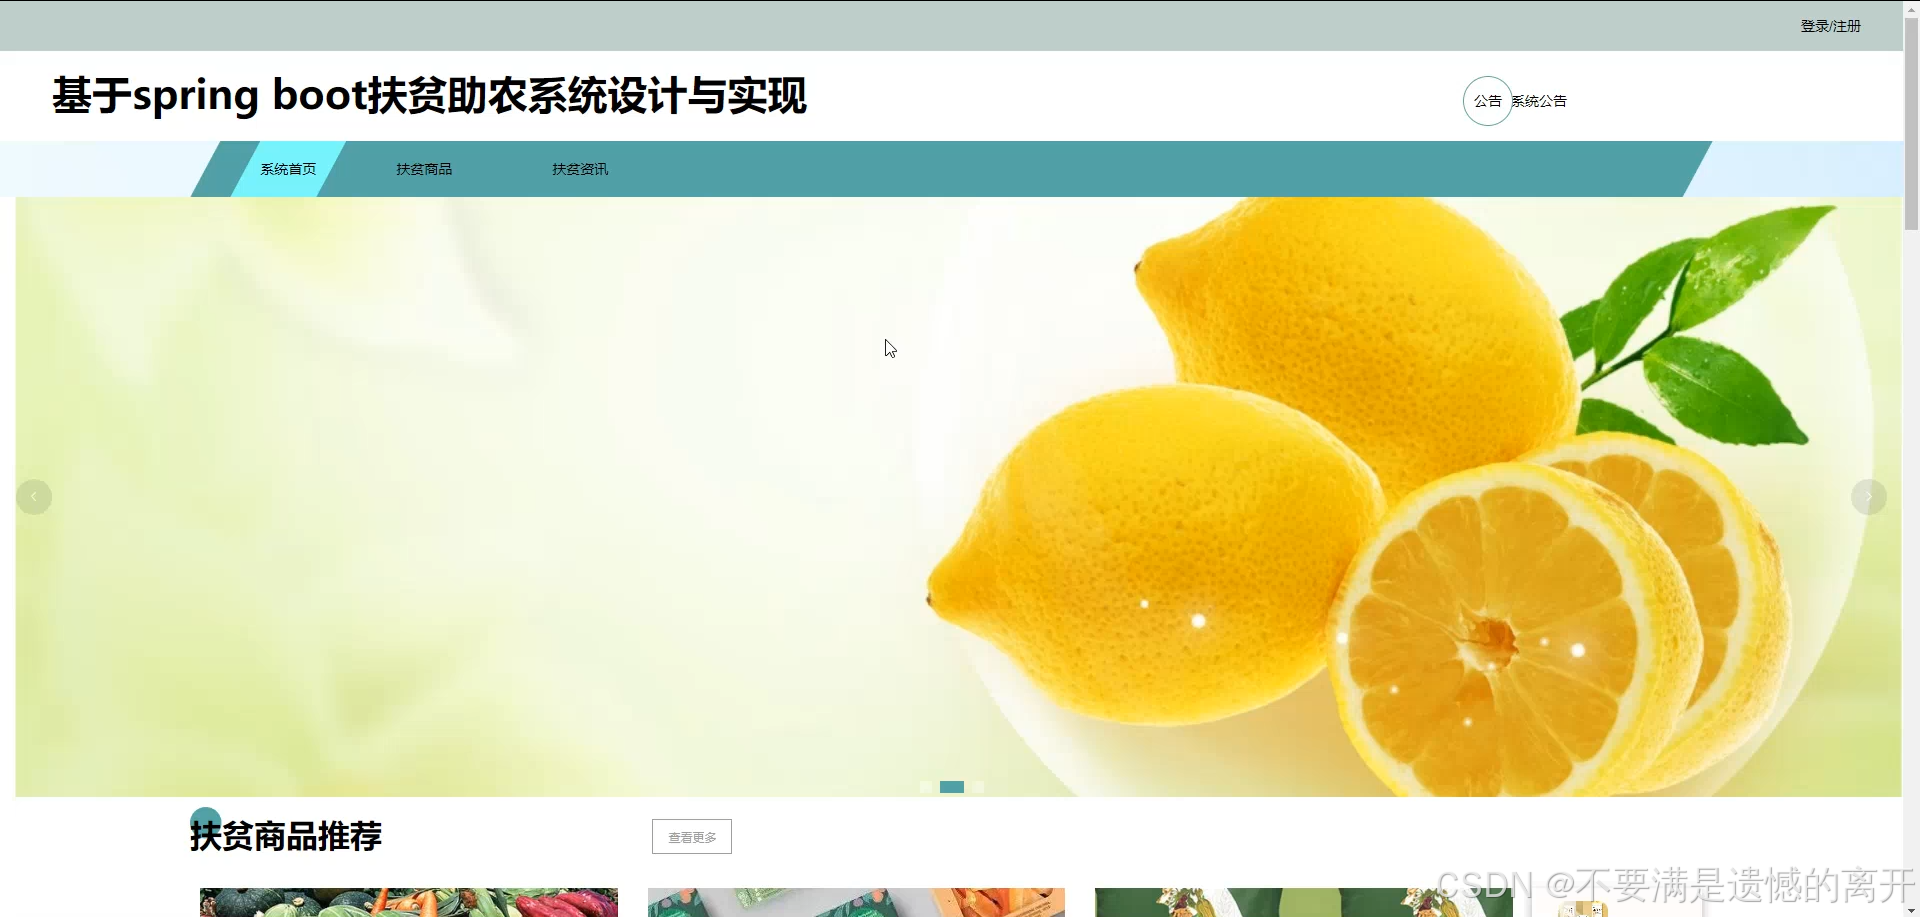Click the lemon banner image
The height and width of the screenshot is (917, 1920).
click(x=958, y=497)
